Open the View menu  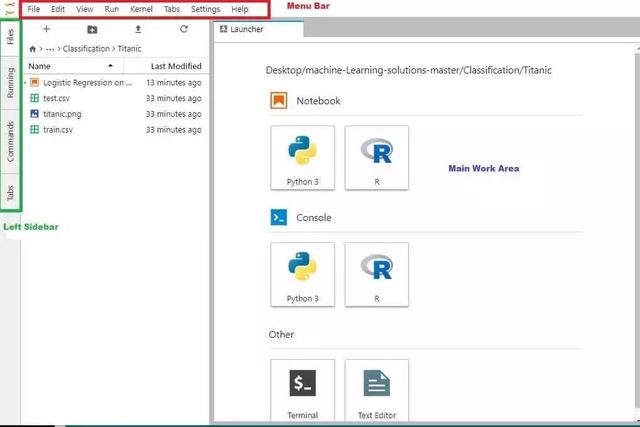click(84, 9)
